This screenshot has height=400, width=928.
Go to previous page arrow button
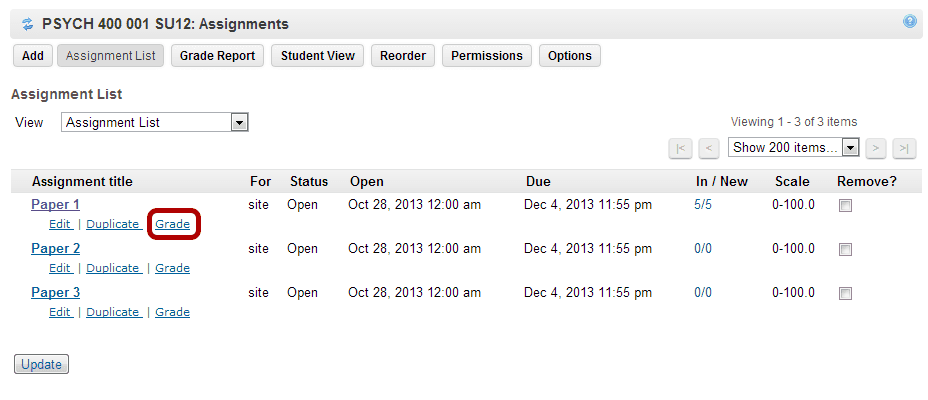[708, 148]
